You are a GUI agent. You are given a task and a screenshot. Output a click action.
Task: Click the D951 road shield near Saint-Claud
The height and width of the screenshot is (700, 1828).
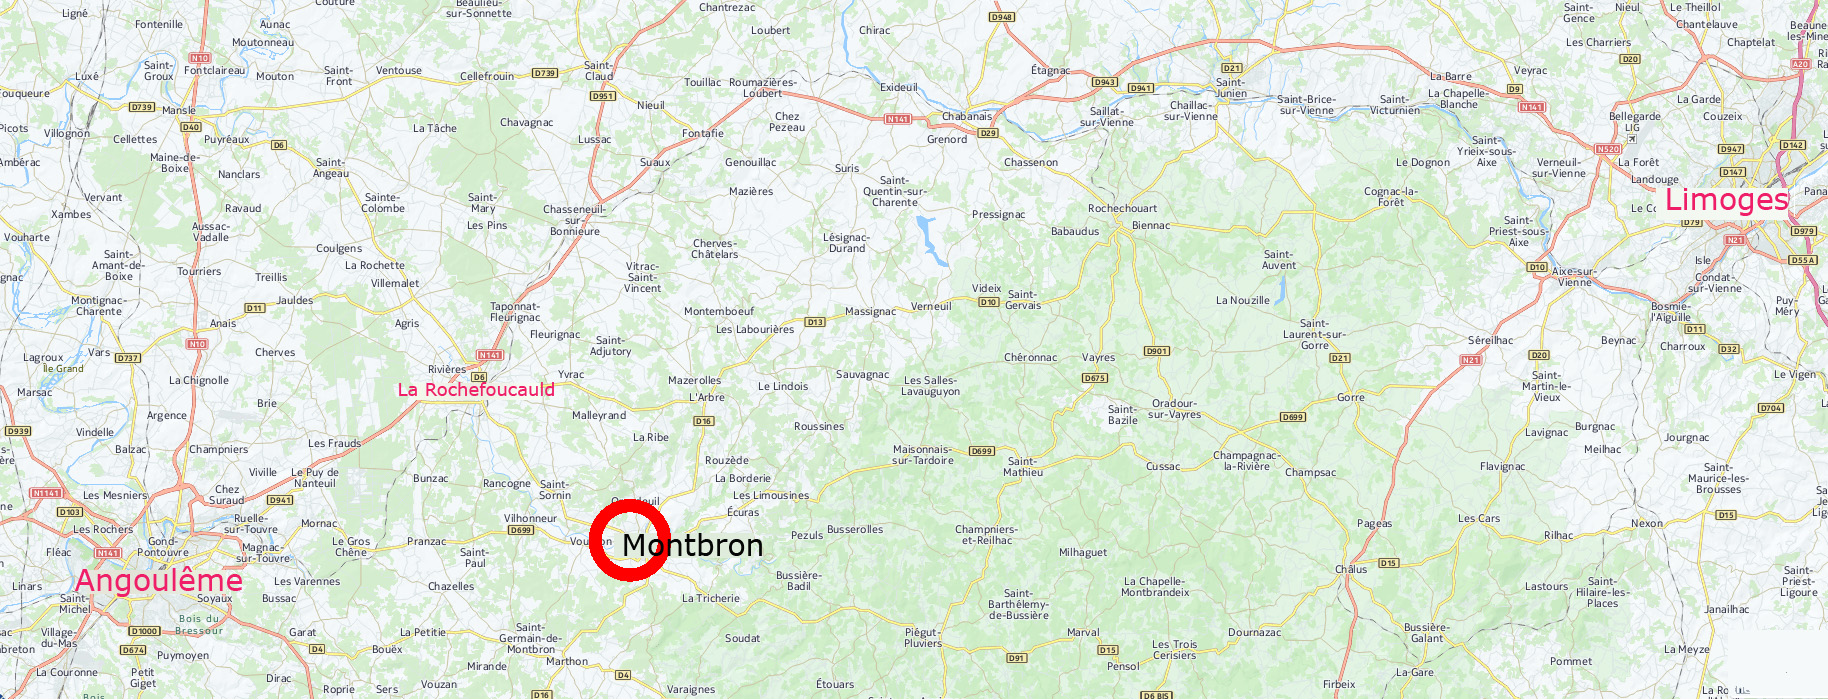pos(603,96)
